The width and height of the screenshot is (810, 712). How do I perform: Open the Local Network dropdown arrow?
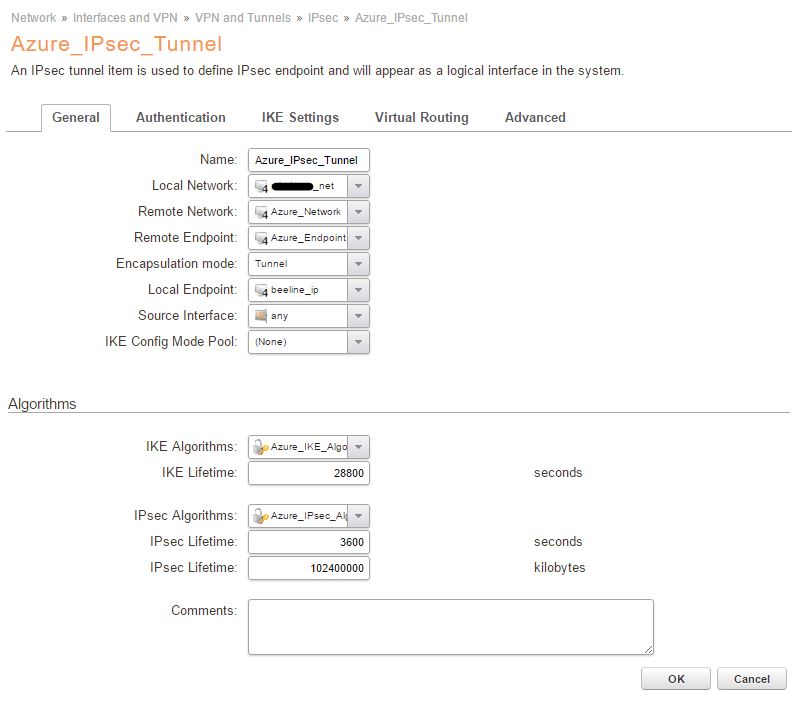pos(359,187)
